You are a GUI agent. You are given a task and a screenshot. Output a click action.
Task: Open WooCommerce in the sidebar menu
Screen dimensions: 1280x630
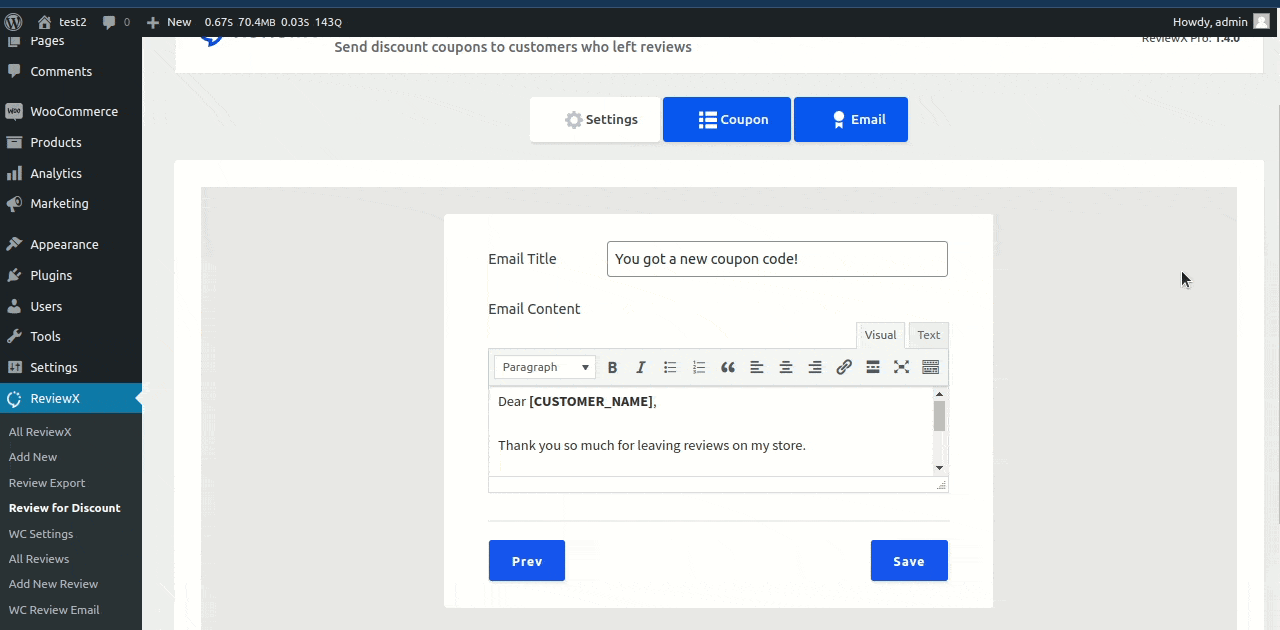(x=73, y=111)
